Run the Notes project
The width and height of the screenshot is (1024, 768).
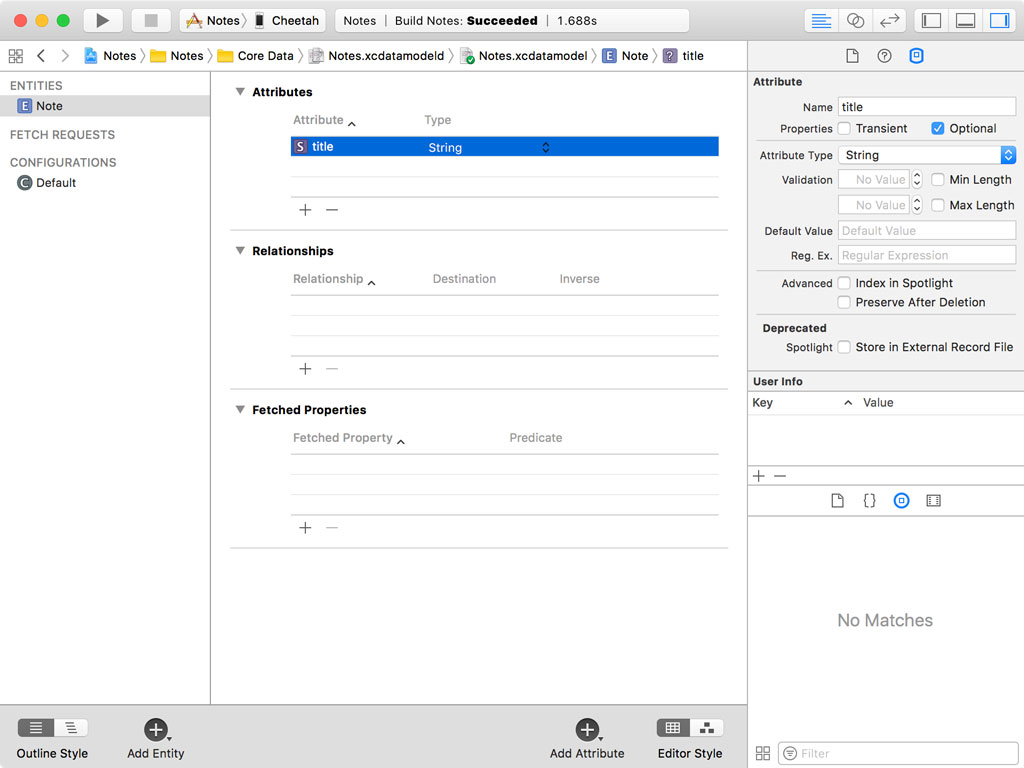click(x=103, y=19)
